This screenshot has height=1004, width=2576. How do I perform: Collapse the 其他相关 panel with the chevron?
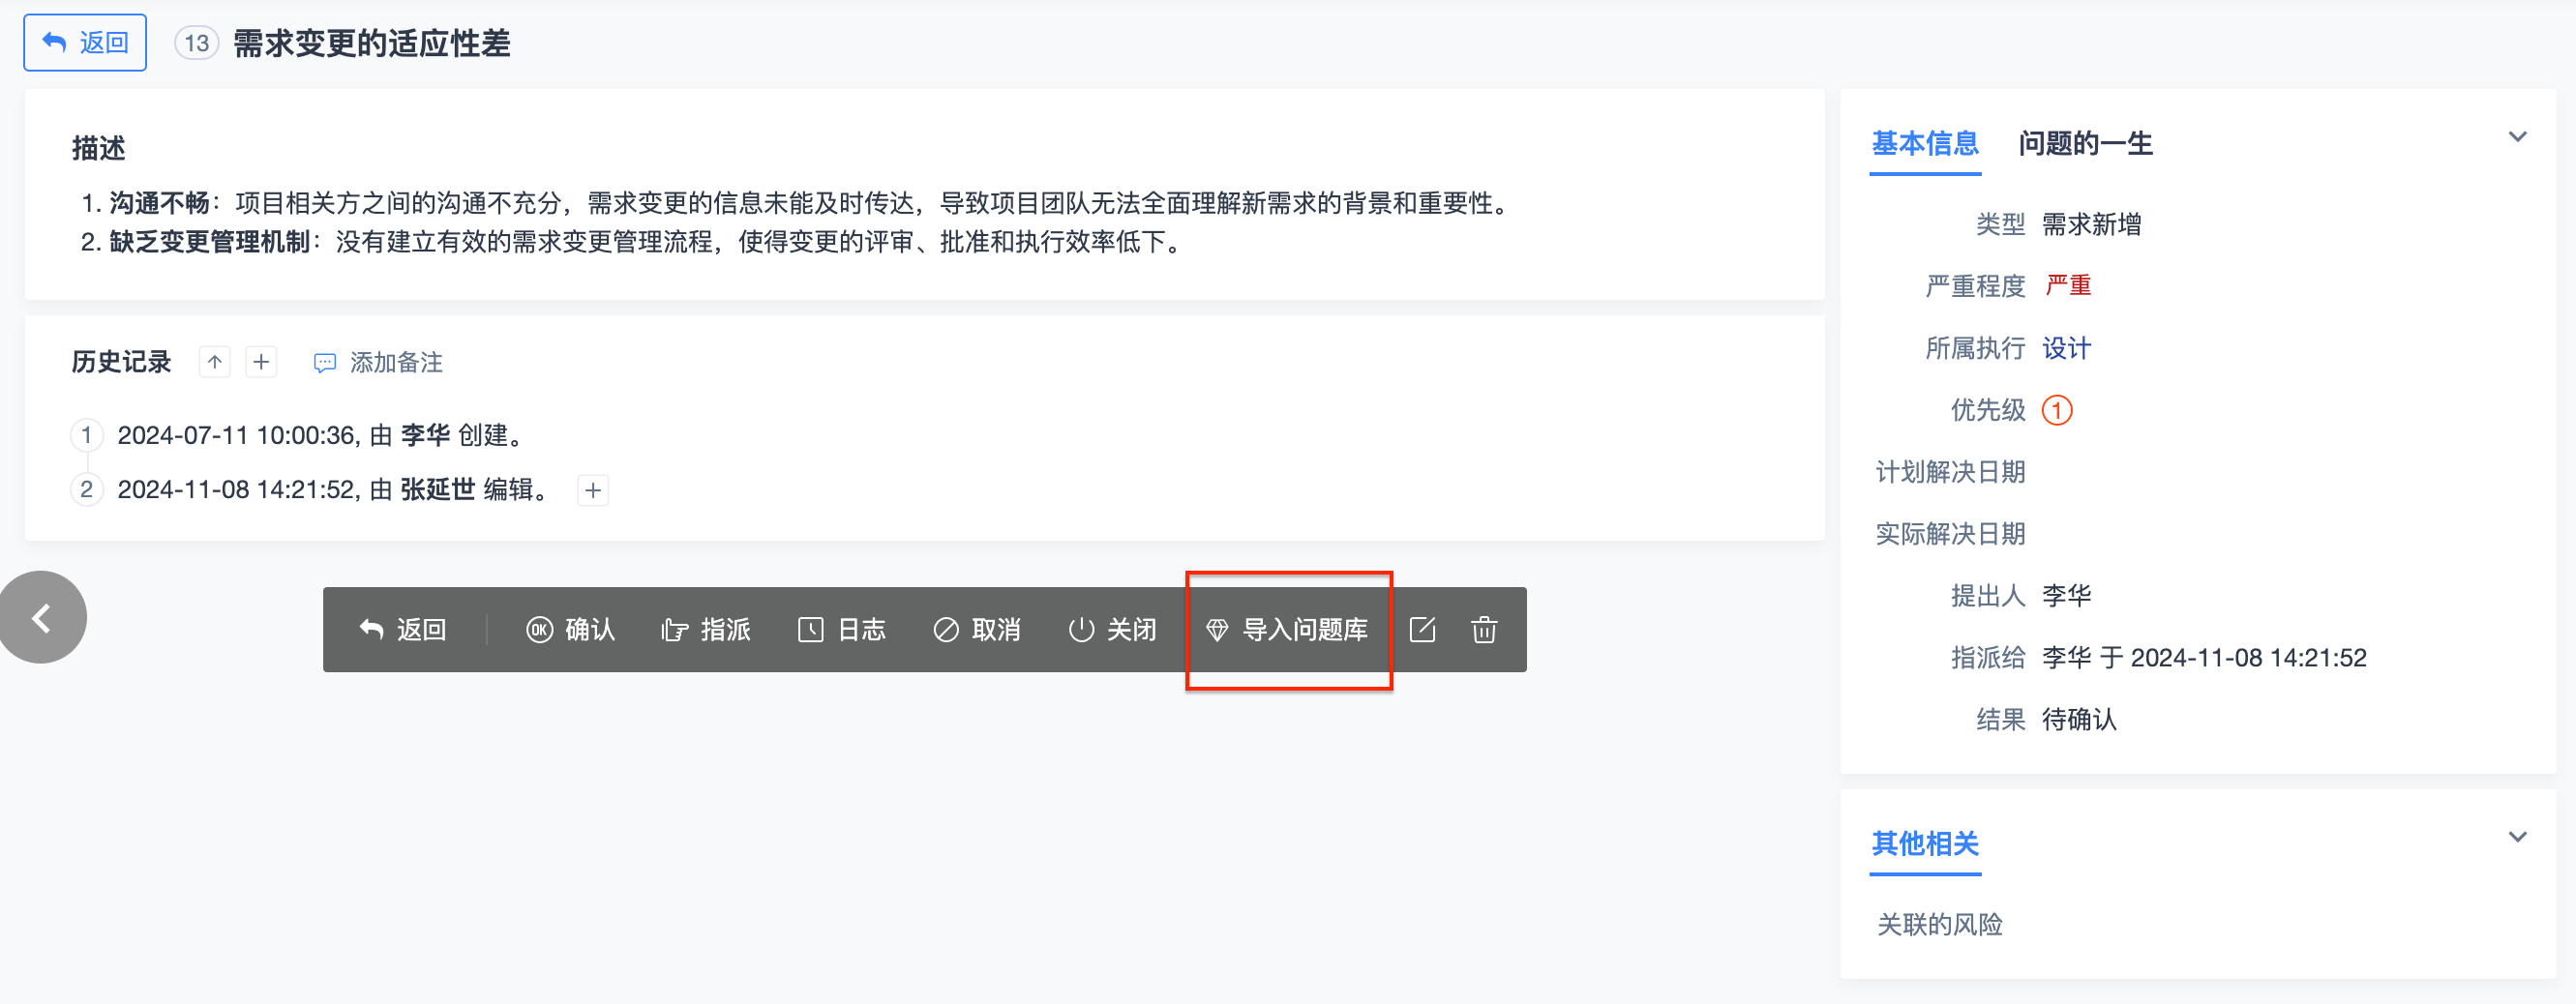point(2517,837)
